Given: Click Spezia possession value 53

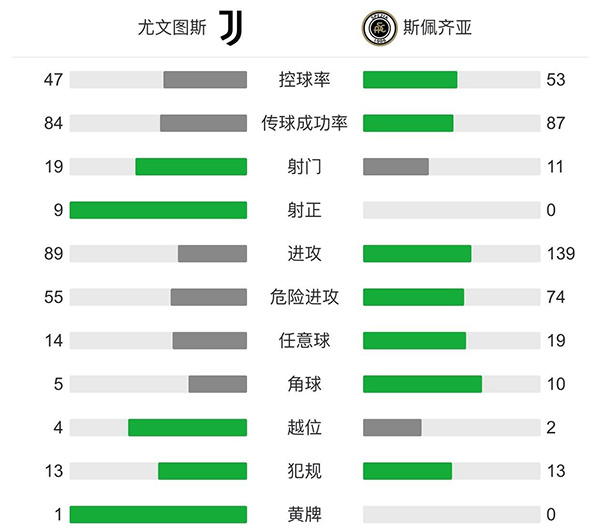Looking at the screenshot, I should (555, 80).
